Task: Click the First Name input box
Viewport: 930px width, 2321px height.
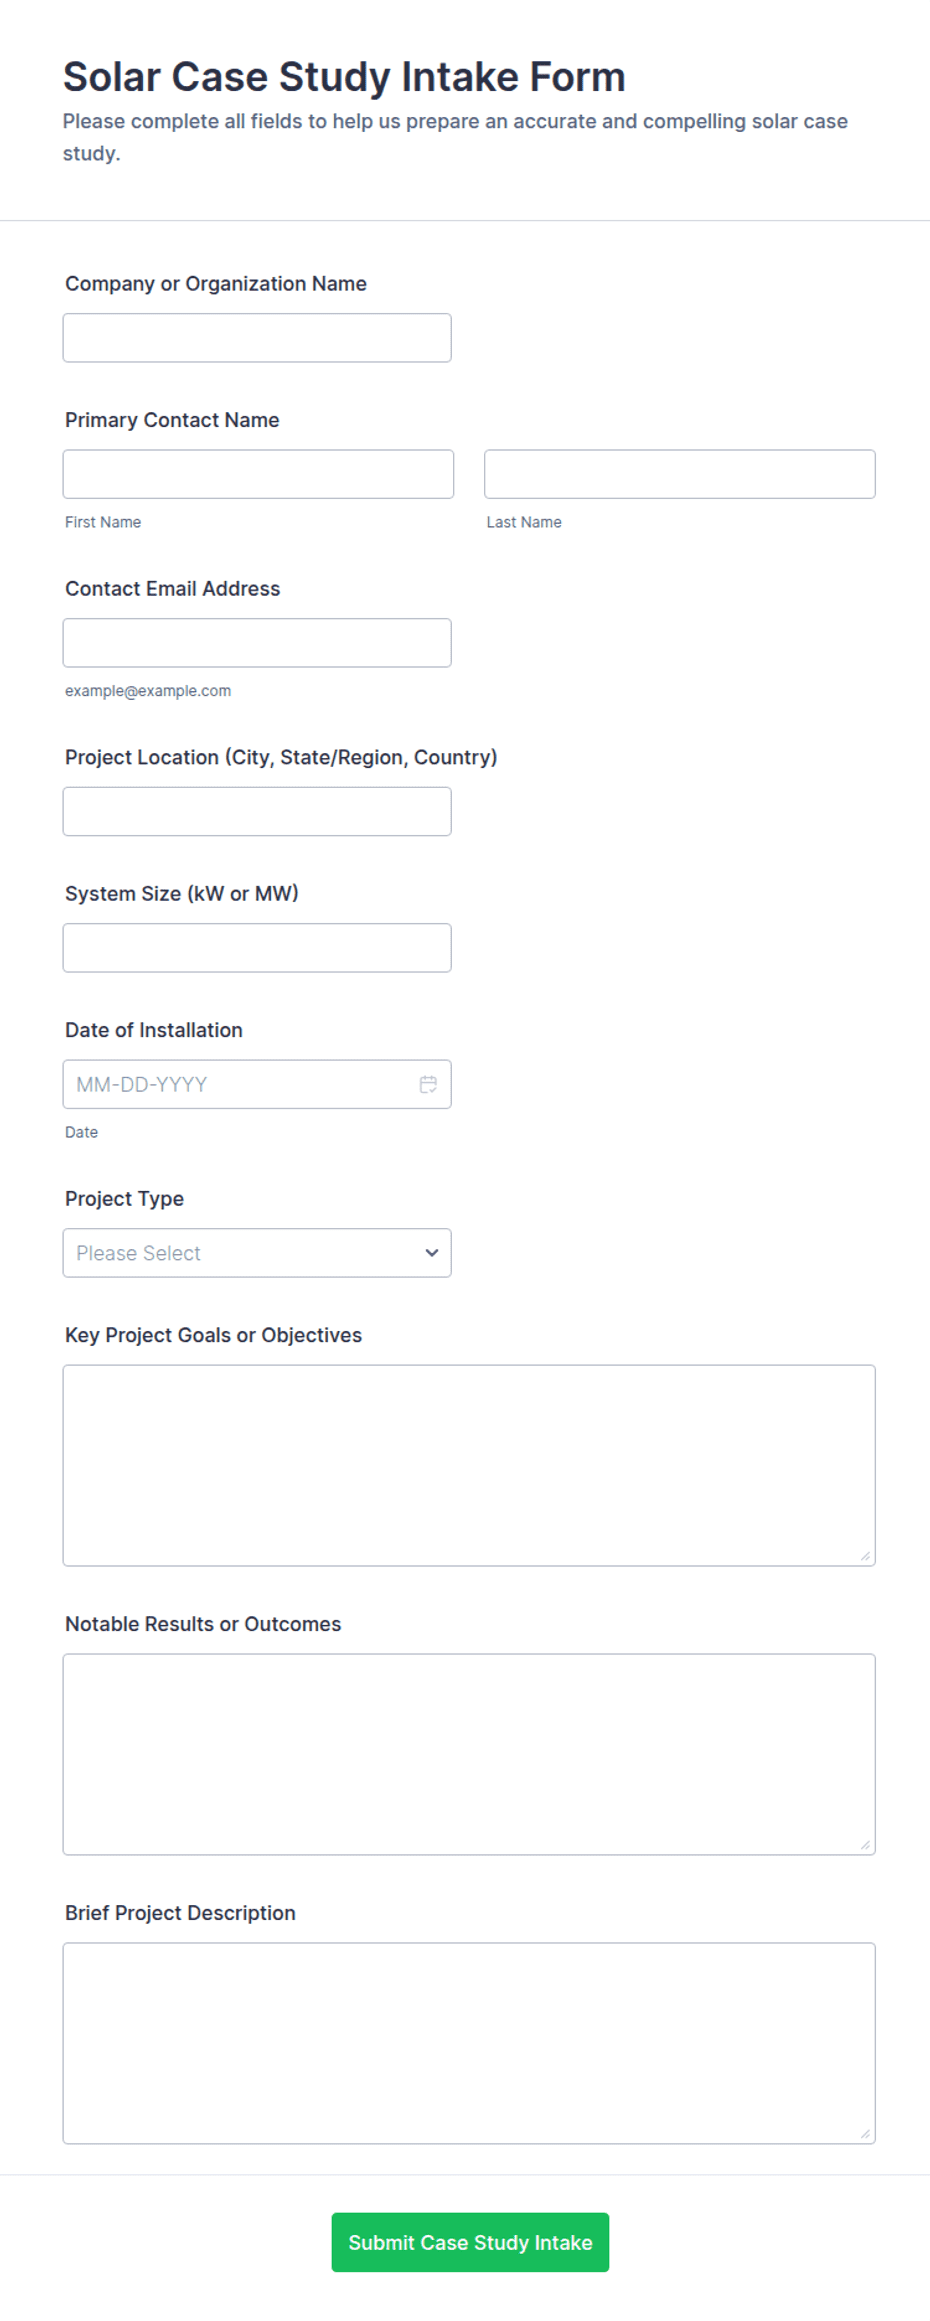Action: coord(258,474)
